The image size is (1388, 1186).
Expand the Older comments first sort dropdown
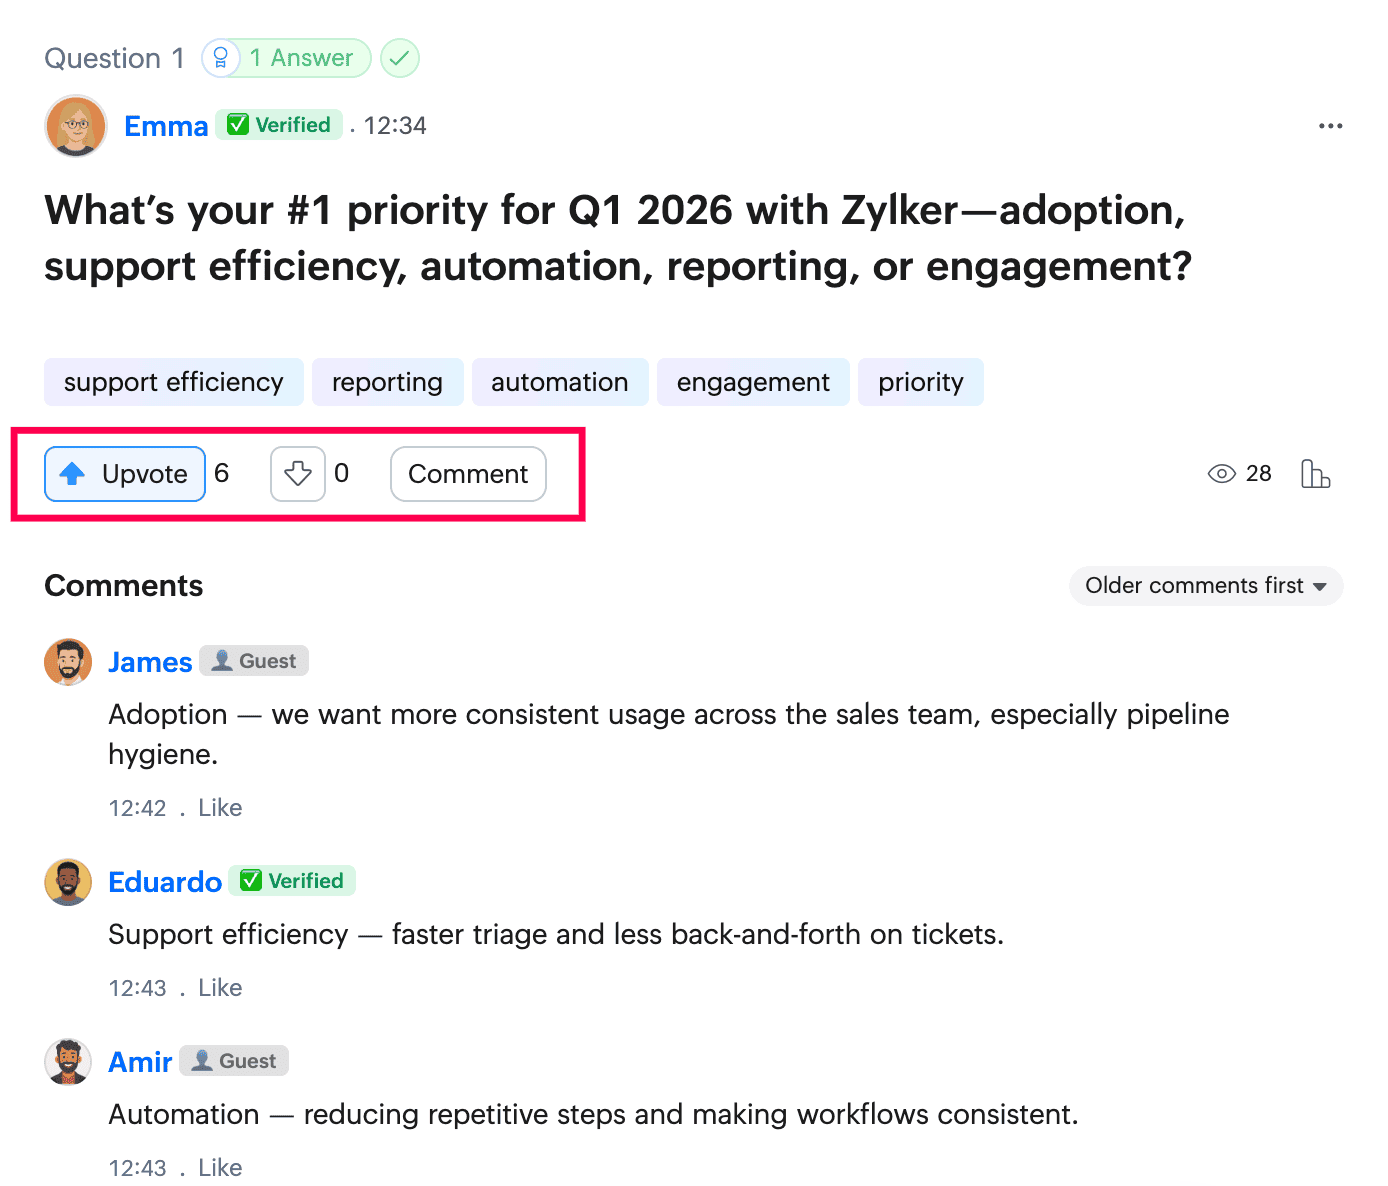pos(1206,586)
